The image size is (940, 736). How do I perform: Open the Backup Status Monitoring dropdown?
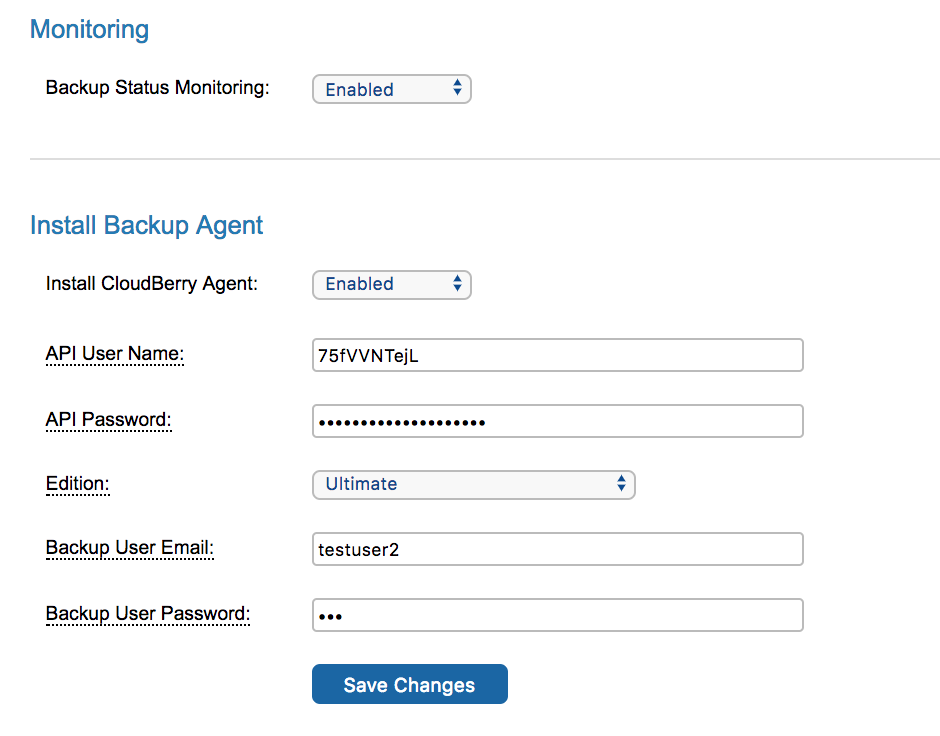391,89
